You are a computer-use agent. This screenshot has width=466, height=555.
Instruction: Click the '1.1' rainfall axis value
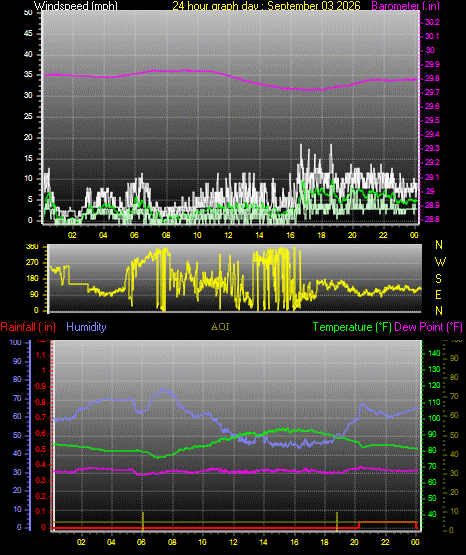pyautogui.click(x=41, y=355)
